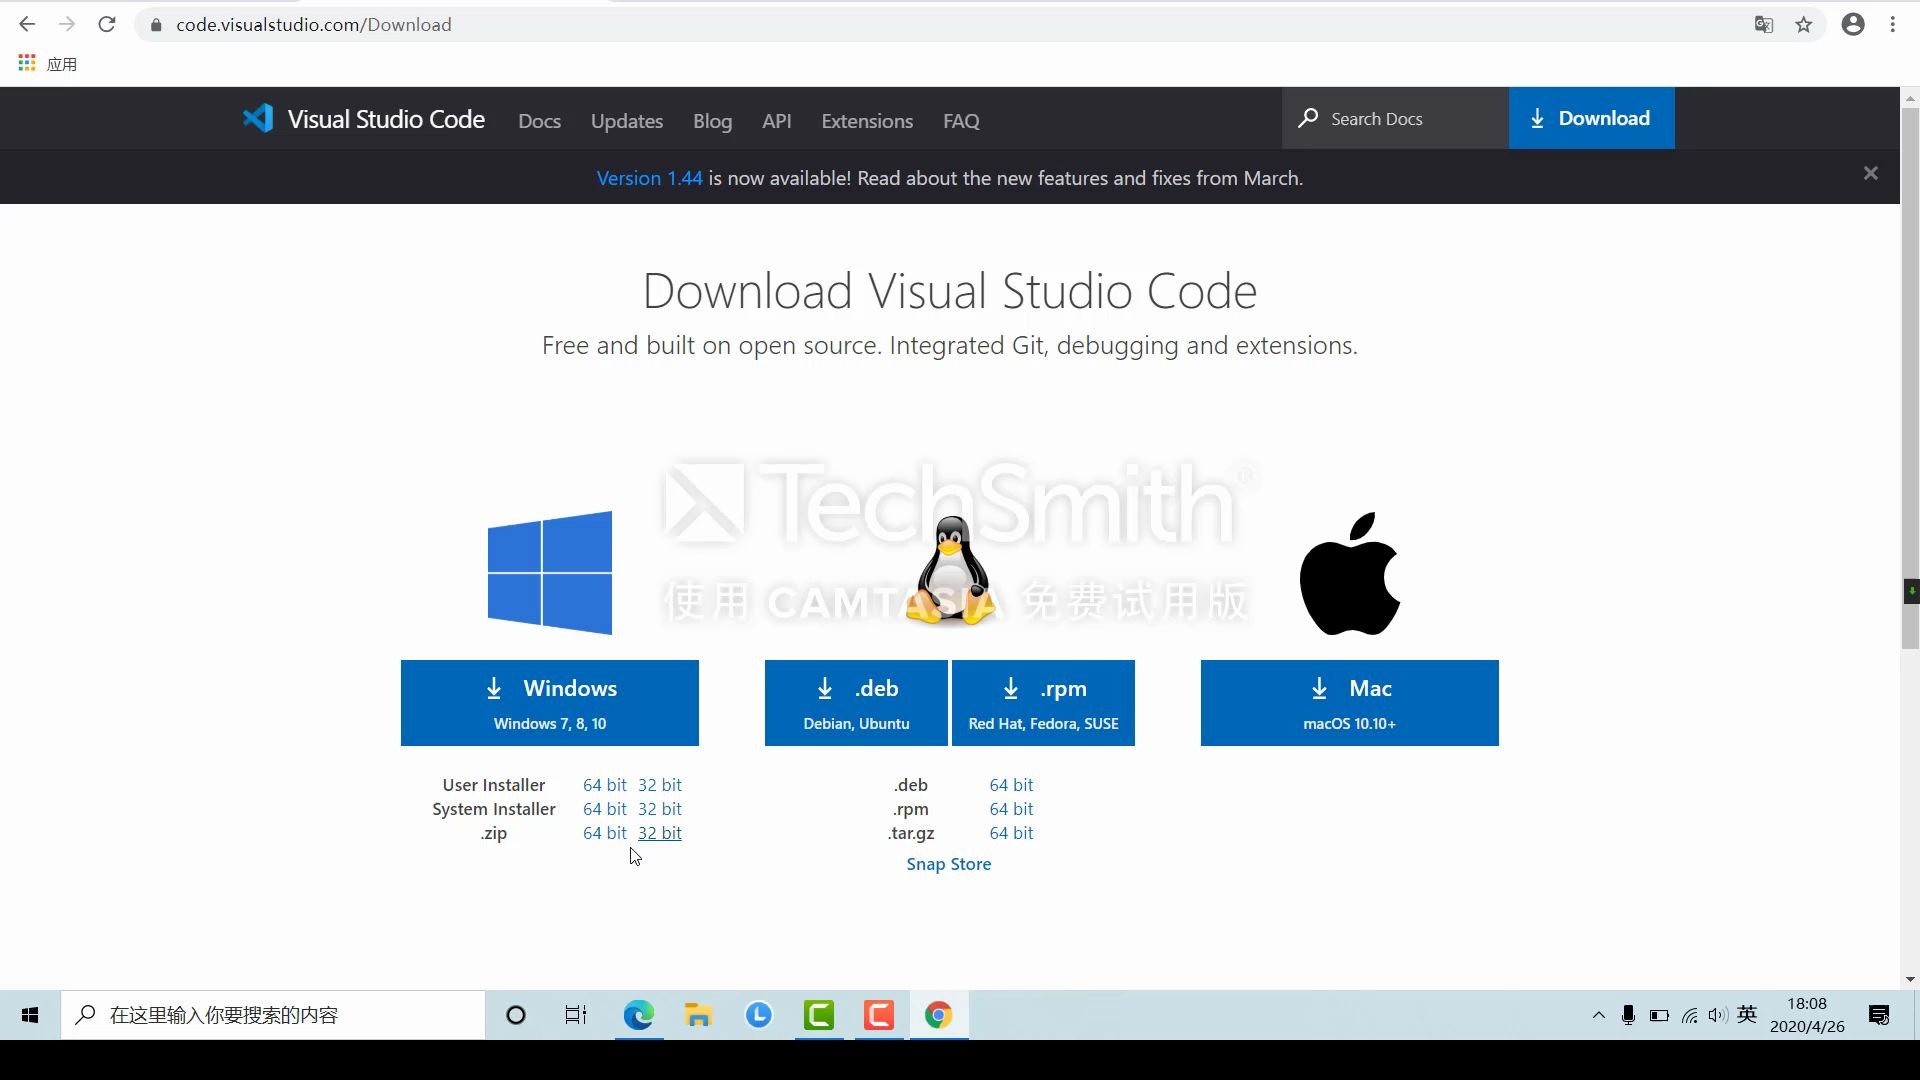Switch to Chrome on the taskbar
This screenshot has height=1080, width=1920.
pyautogui.click(x=938, y=1015)
